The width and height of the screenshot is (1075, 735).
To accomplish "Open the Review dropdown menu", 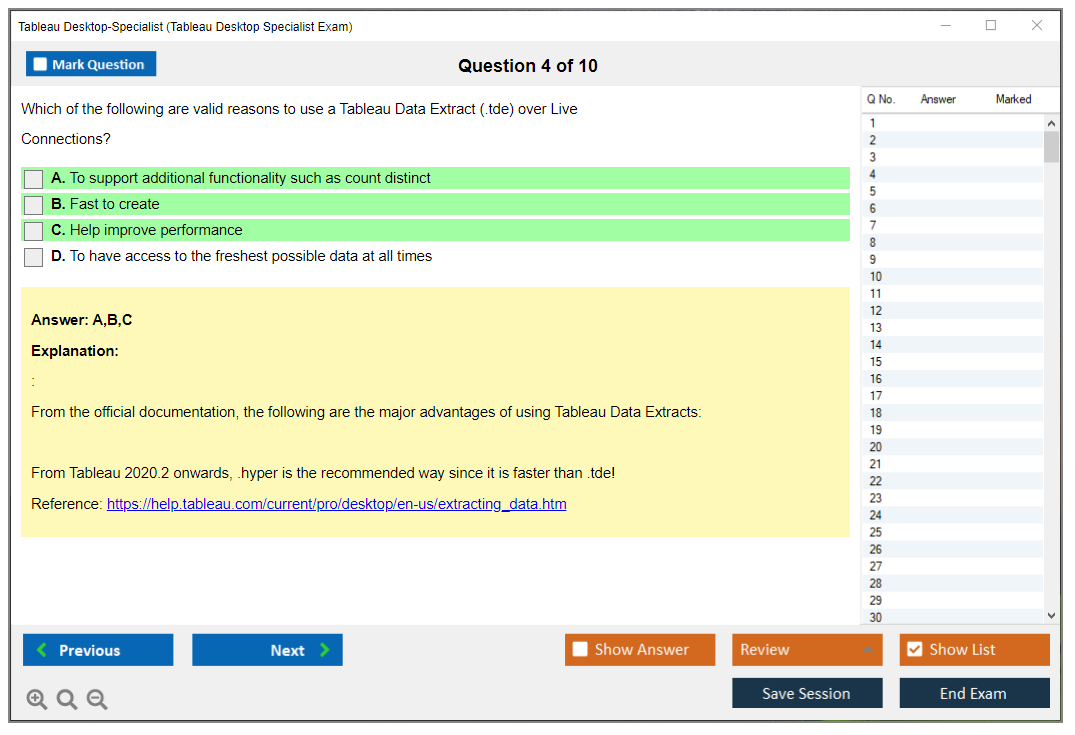I will pyautogui.click(x=806, y=650).
